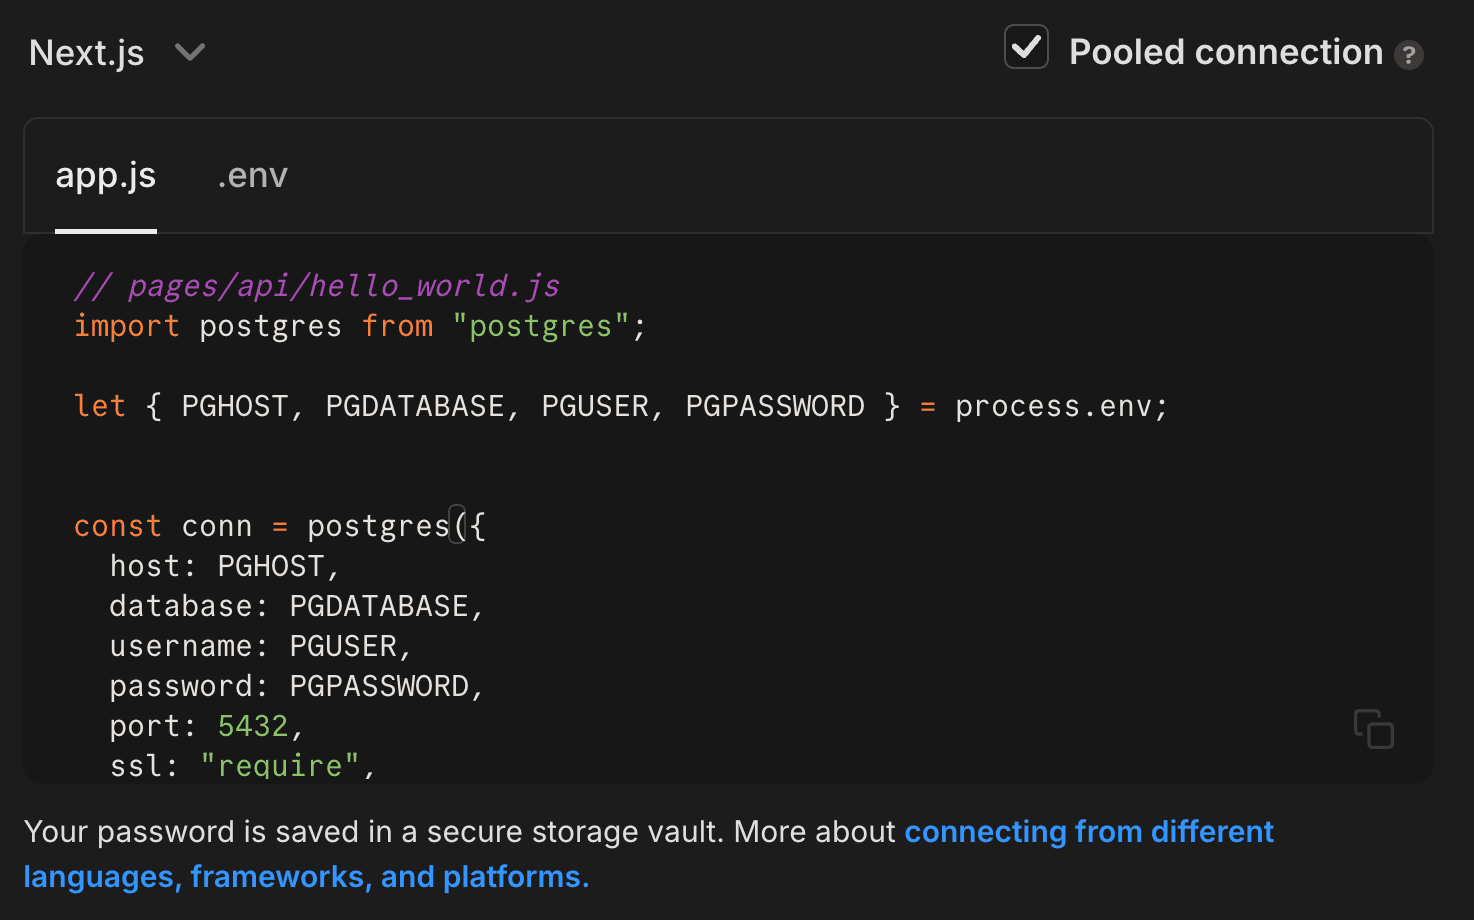Click the Next.js label
Screen dimensions: 1474x920
click(x=86, y=52)
